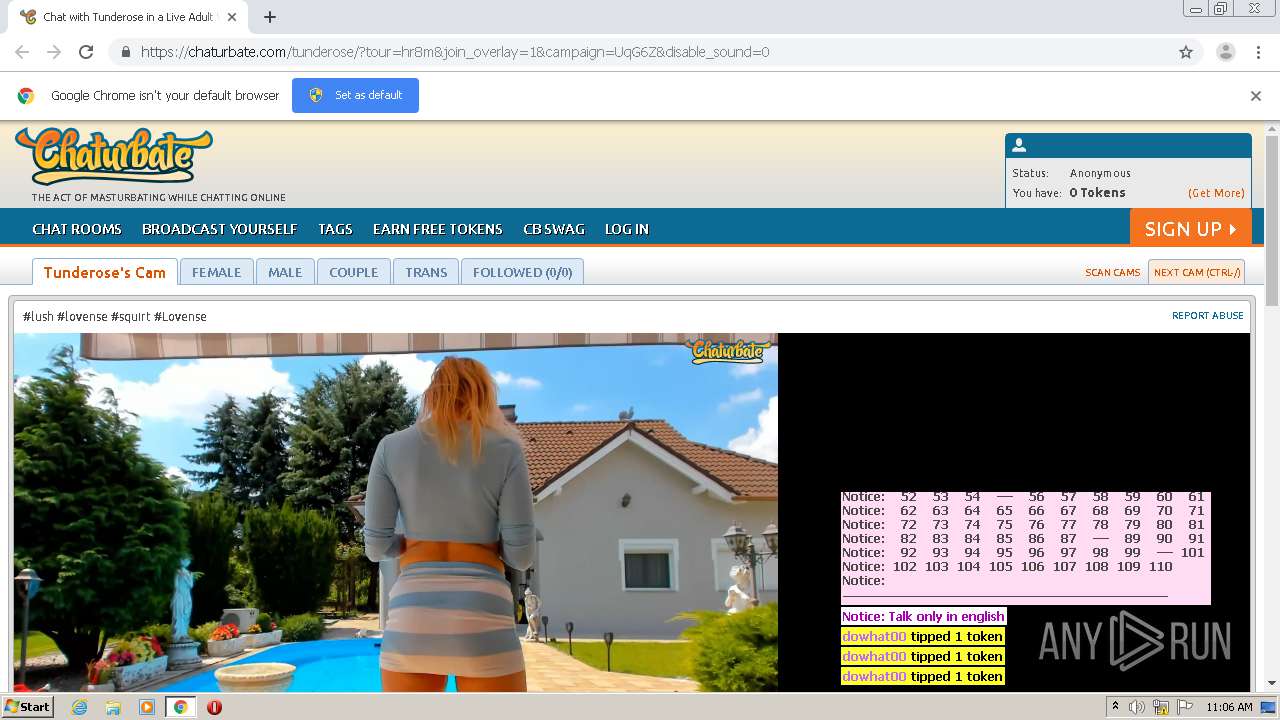Open TAGS menu item
This screenshot has height=720, width=1280.
tap(335, 229)
